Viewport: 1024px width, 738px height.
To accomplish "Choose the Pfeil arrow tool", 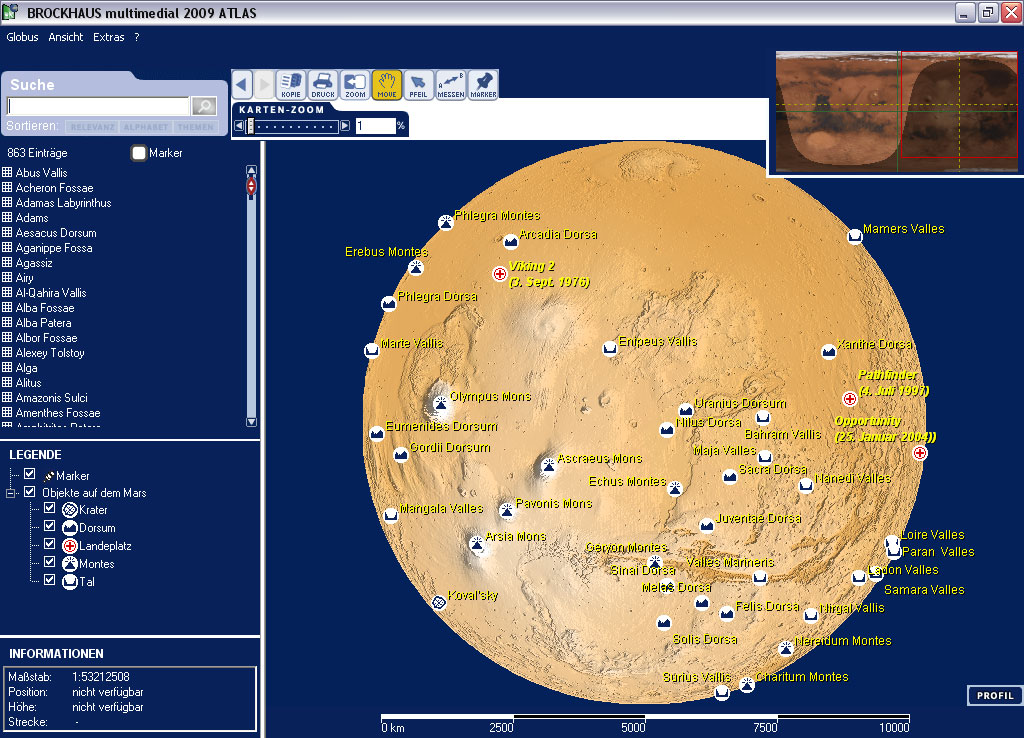I will pos(418,84).
